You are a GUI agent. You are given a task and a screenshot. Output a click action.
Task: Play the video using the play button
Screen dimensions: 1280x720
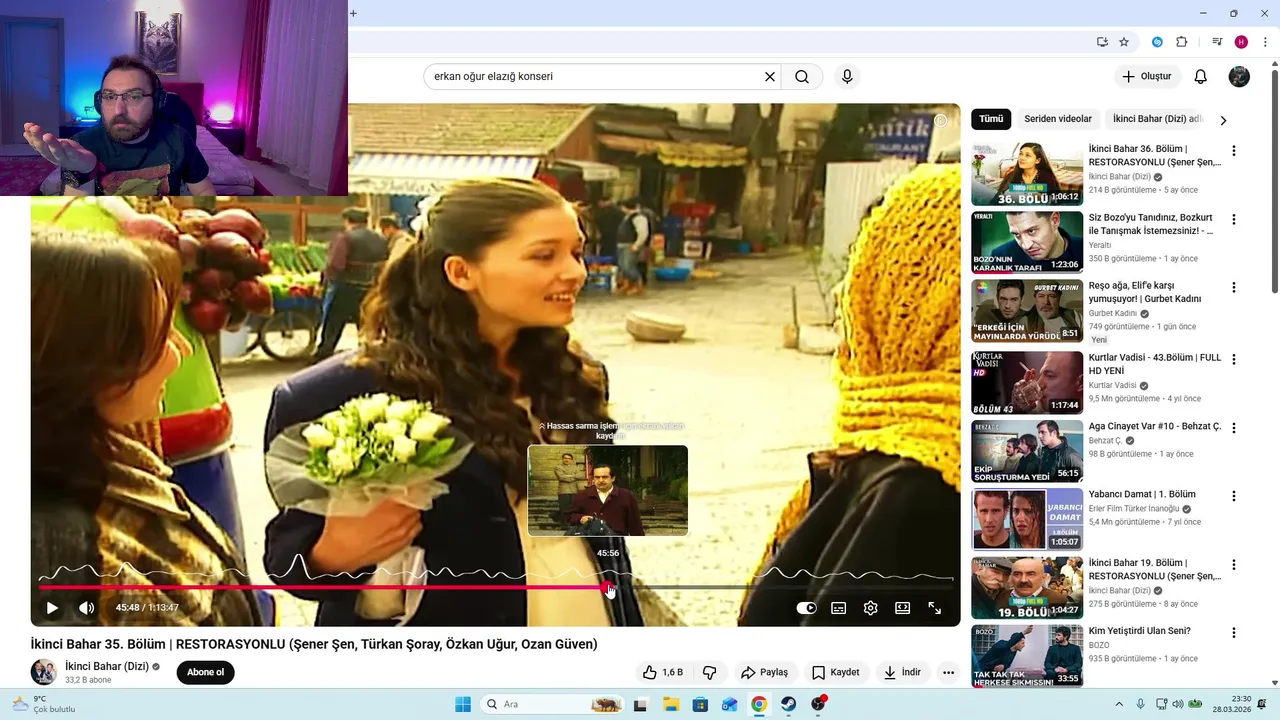pyautogui.click(x=52, y=607)
